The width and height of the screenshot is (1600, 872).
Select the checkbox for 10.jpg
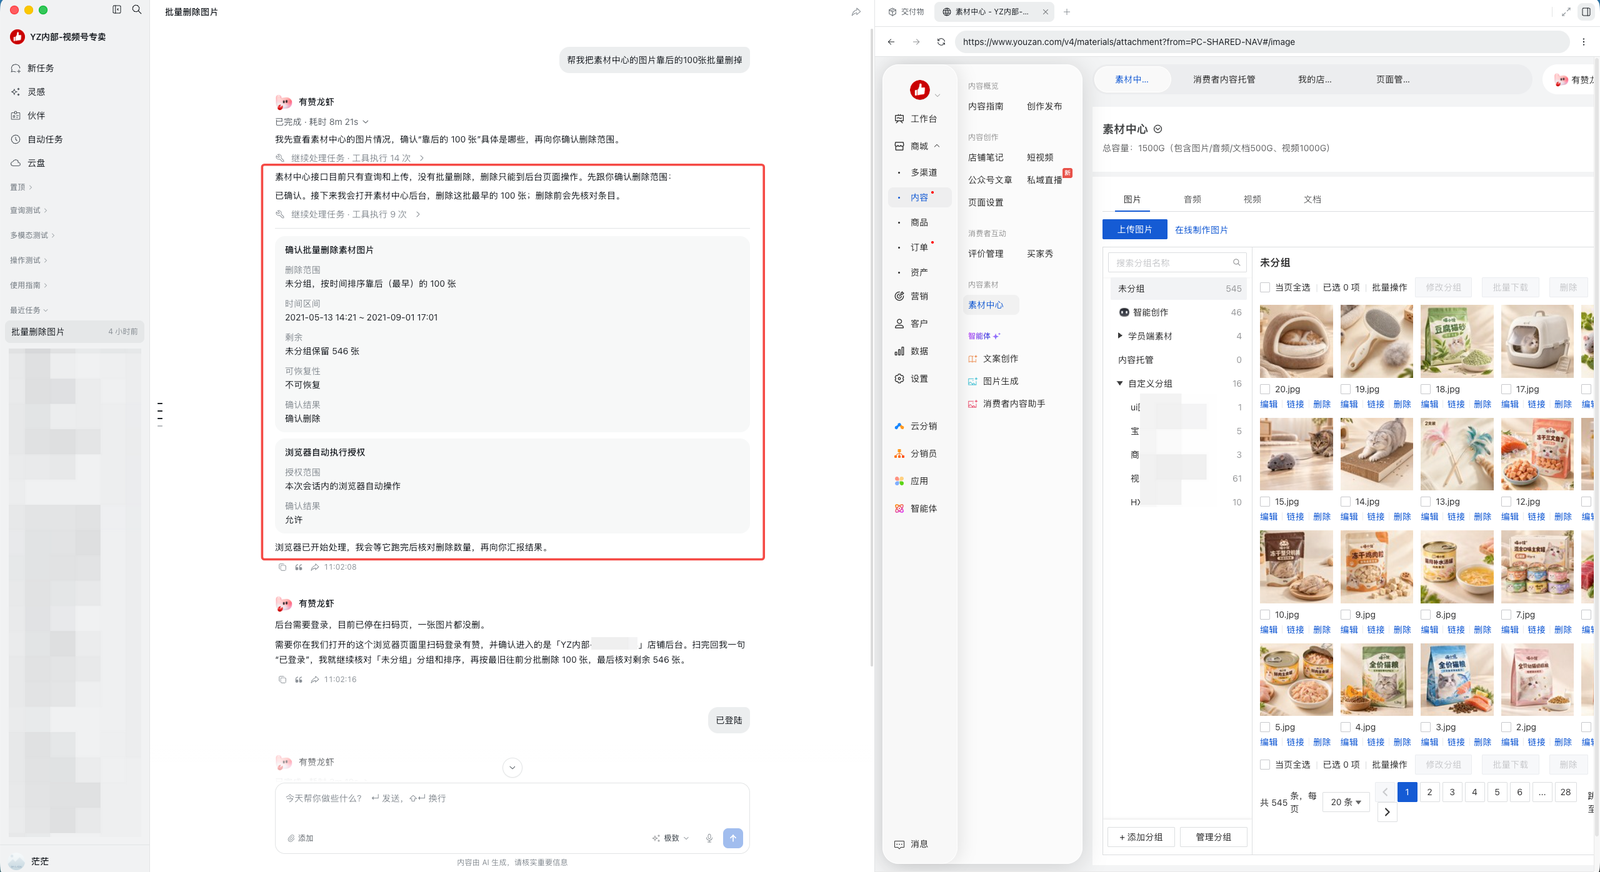1265,615
